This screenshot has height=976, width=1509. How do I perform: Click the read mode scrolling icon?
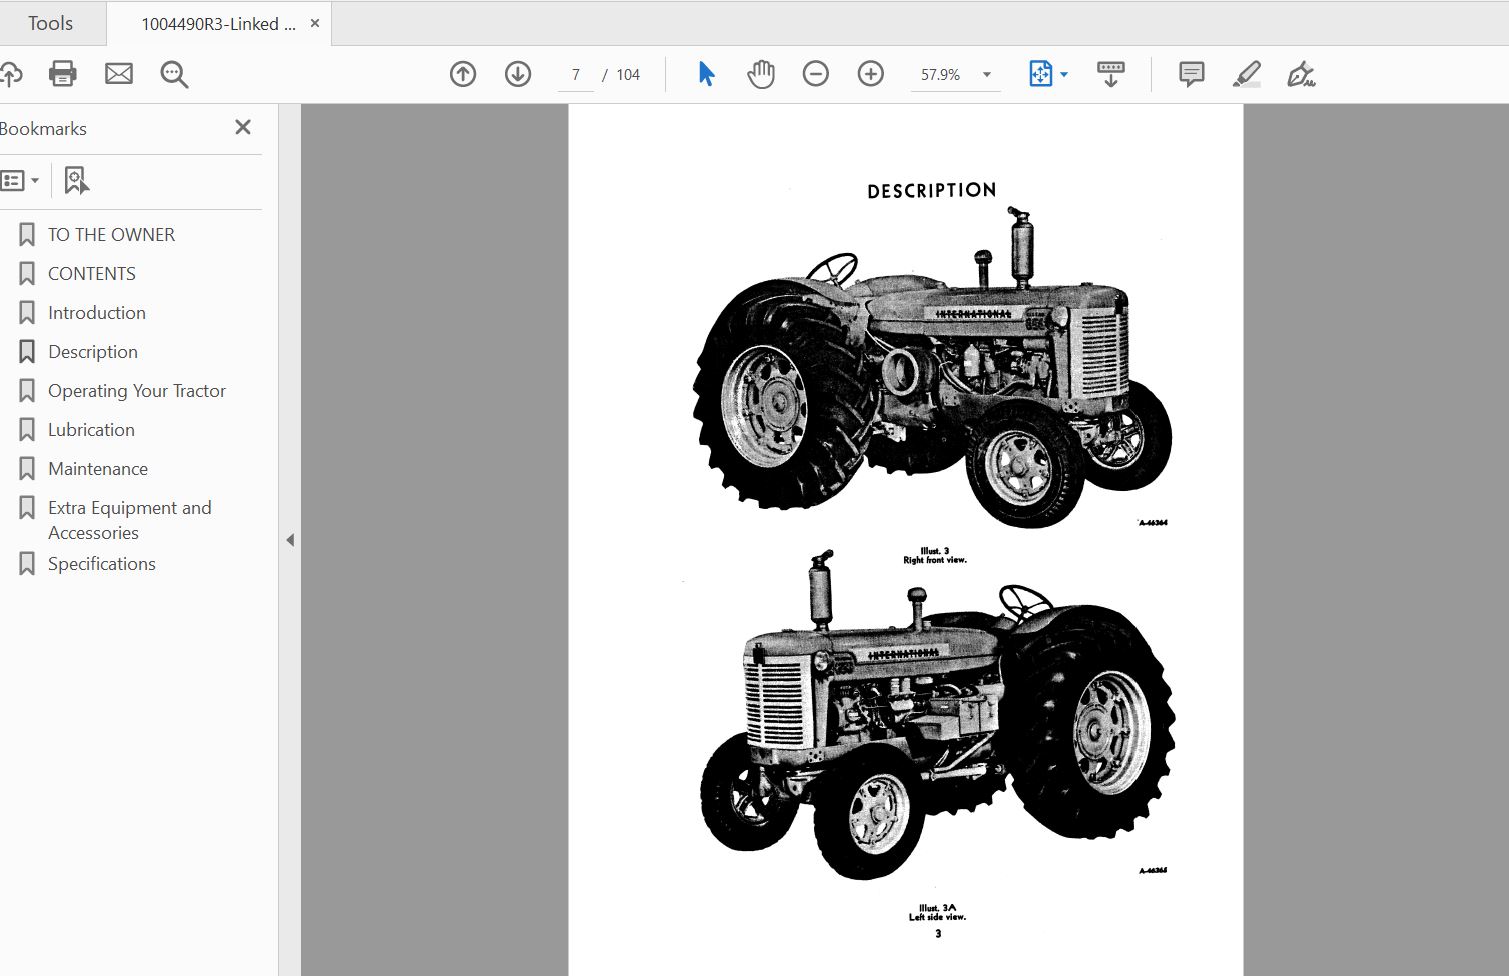[1111, 74]
